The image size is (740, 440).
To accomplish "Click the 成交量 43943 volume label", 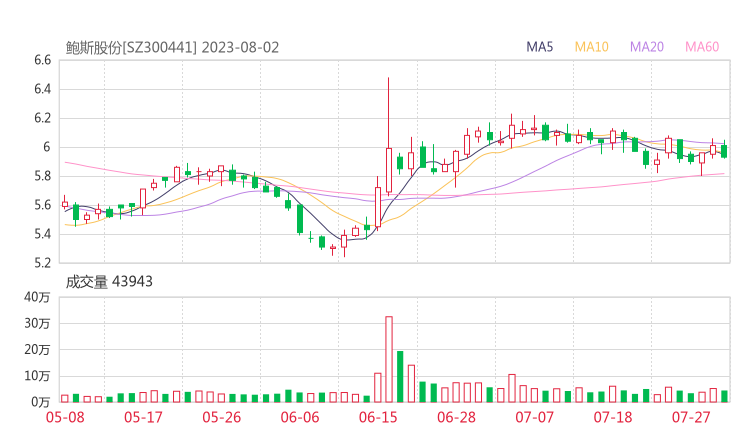I will coord(109,282).
